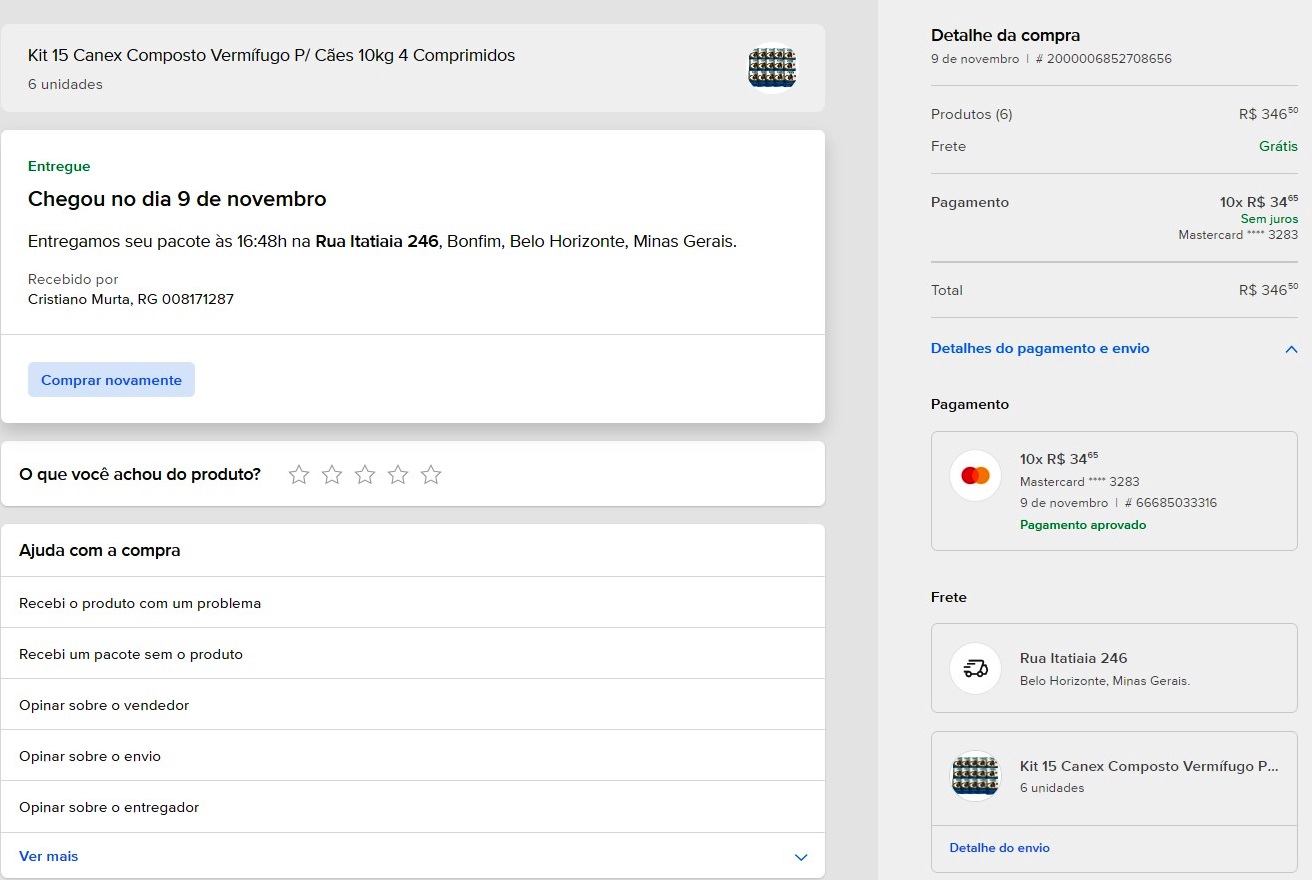Rate the product one star
Screen dimensions: 1312x880
(x=299, y=474)
